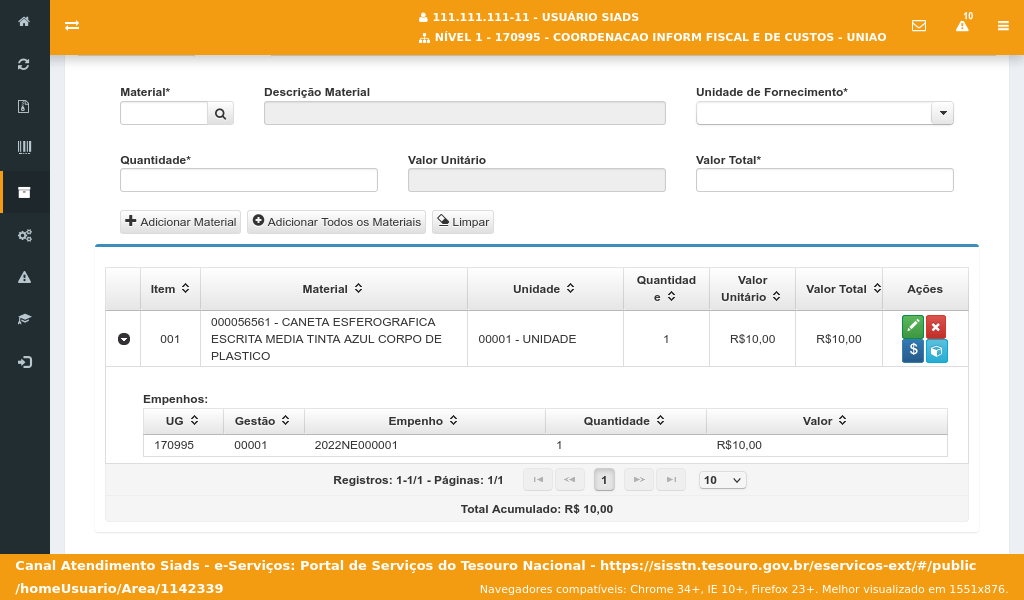
Task: Focus the Quantidade input field
Action: (x=249, y=180)
